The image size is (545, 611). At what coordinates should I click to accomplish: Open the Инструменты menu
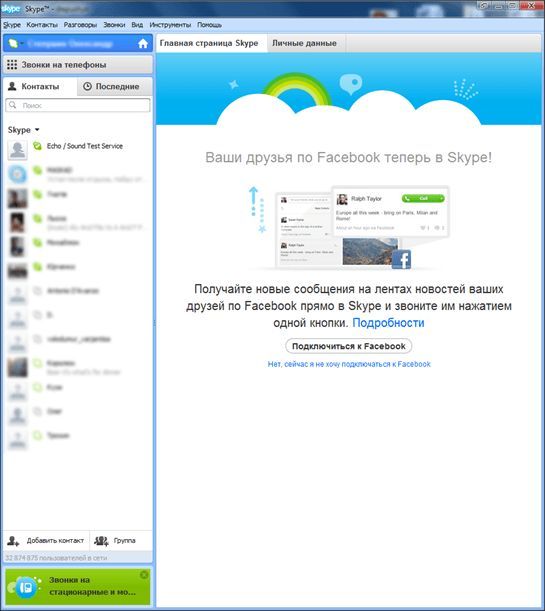[x=170, y=25]
